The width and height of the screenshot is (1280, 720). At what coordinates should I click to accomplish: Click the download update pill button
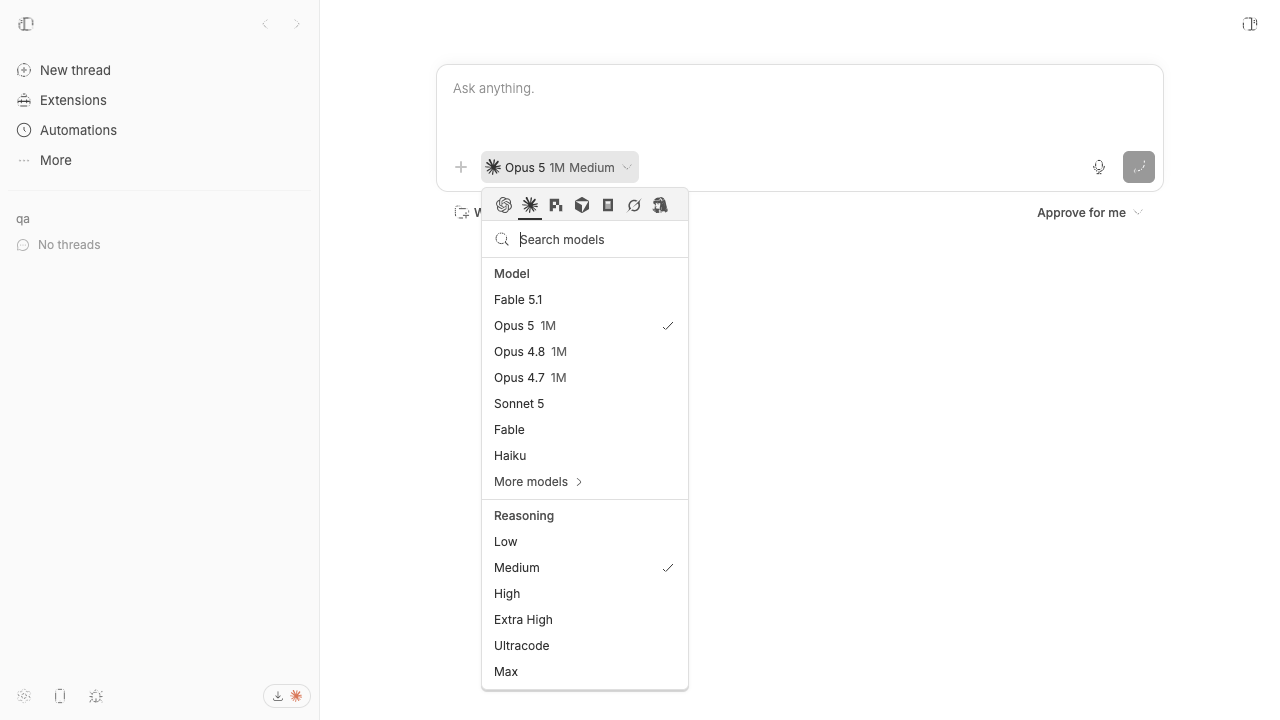point(287,696)
